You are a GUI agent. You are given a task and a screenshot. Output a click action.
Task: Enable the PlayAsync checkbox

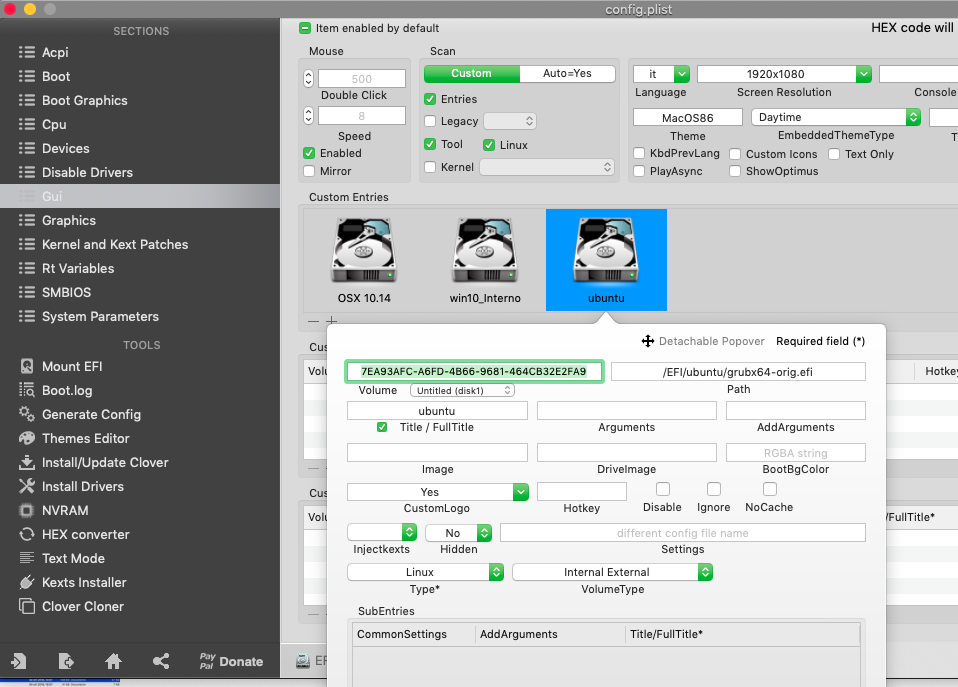point(639,171)
